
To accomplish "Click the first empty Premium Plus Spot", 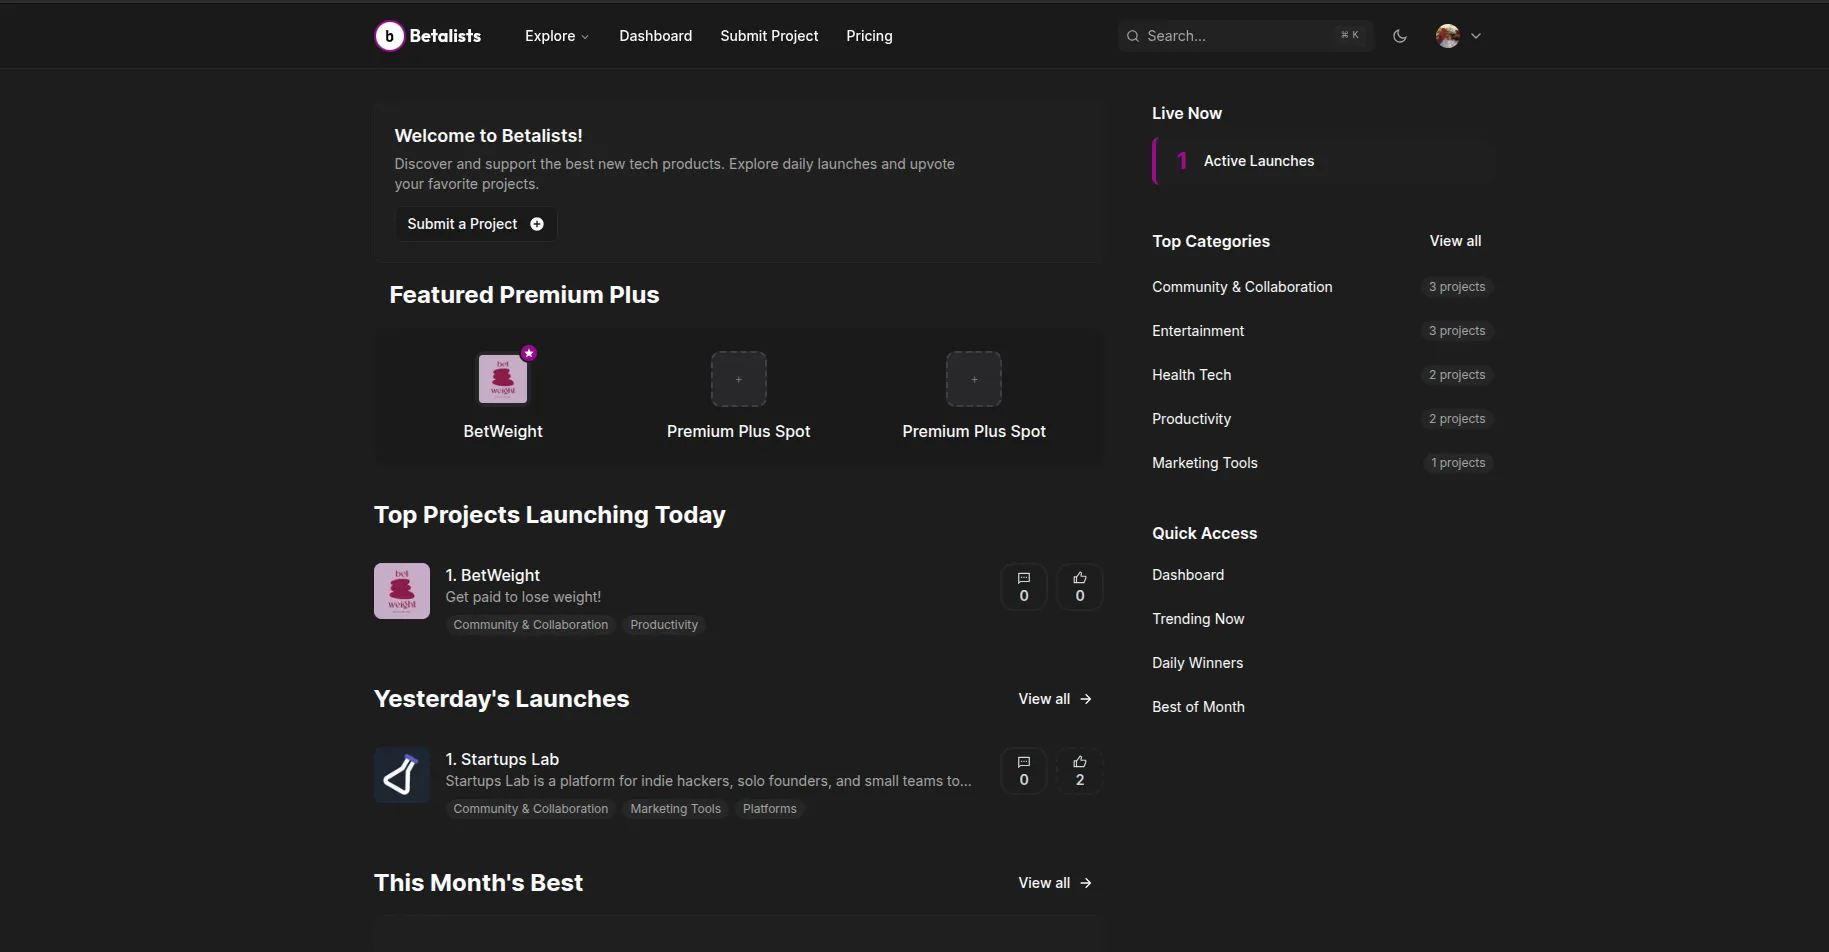I will pyautogui.click(x=738, y=379).
